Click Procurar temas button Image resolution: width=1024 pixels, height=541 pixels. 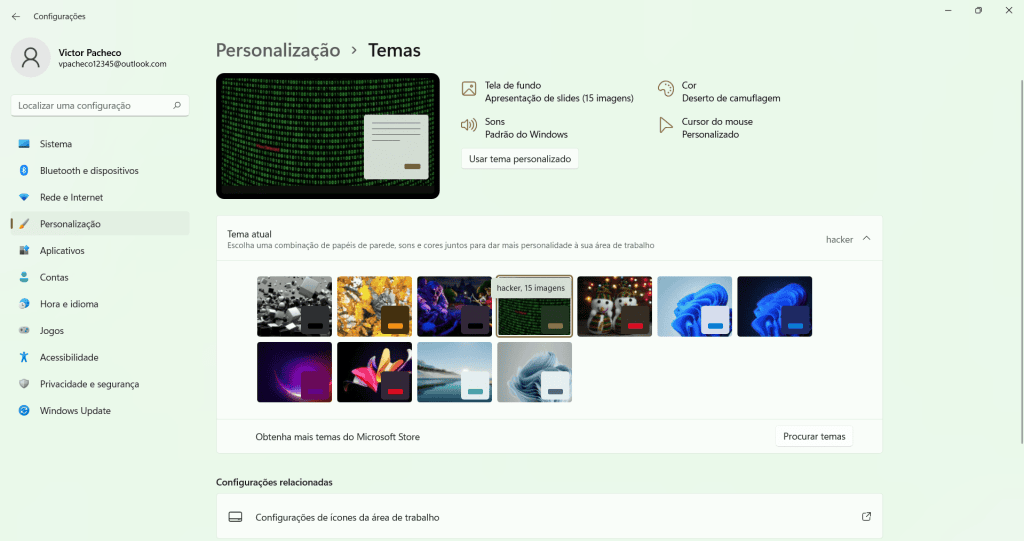point(814,436)
